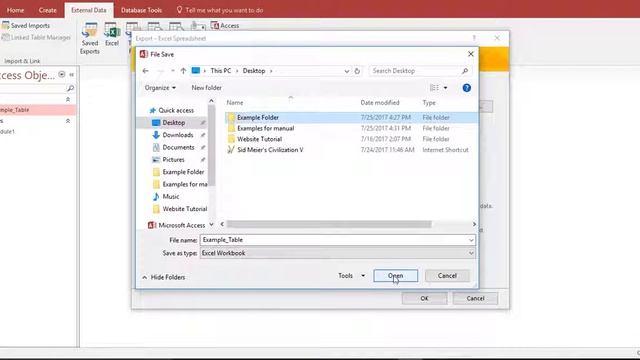Viewport: 640px width, 360px height.
Task: Click Cancel in the Export dialog
Action: [475, 298]
